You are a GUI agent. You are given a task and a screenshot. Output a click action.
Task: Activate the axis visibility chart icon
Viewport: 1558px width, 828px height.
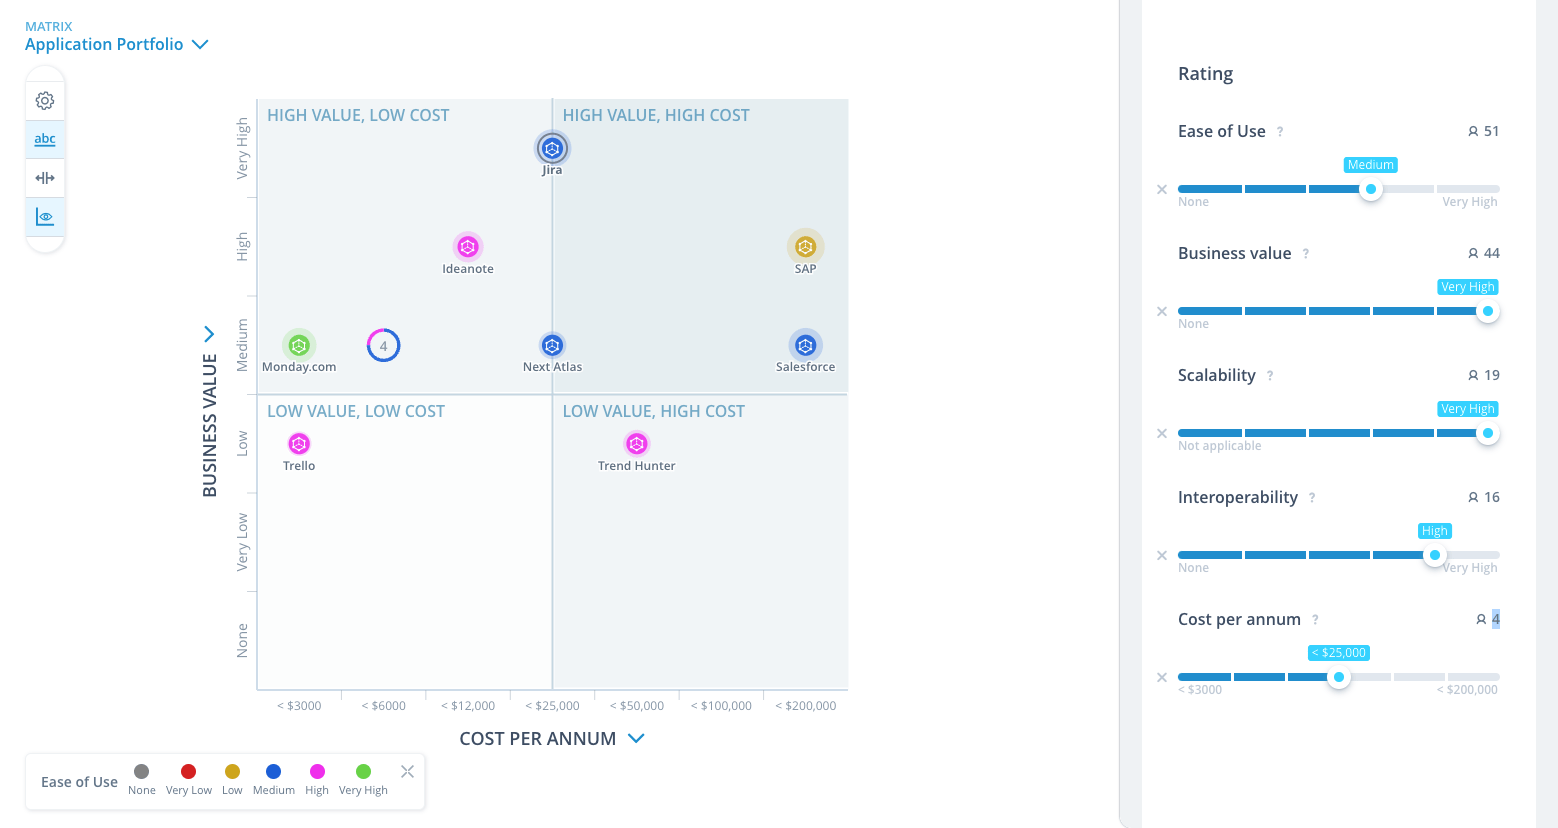44,216
